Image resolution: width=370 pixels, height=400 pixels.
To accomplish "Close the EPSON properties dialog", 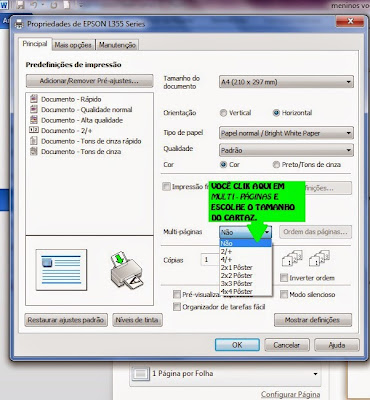I will click(x=350, y=22).
